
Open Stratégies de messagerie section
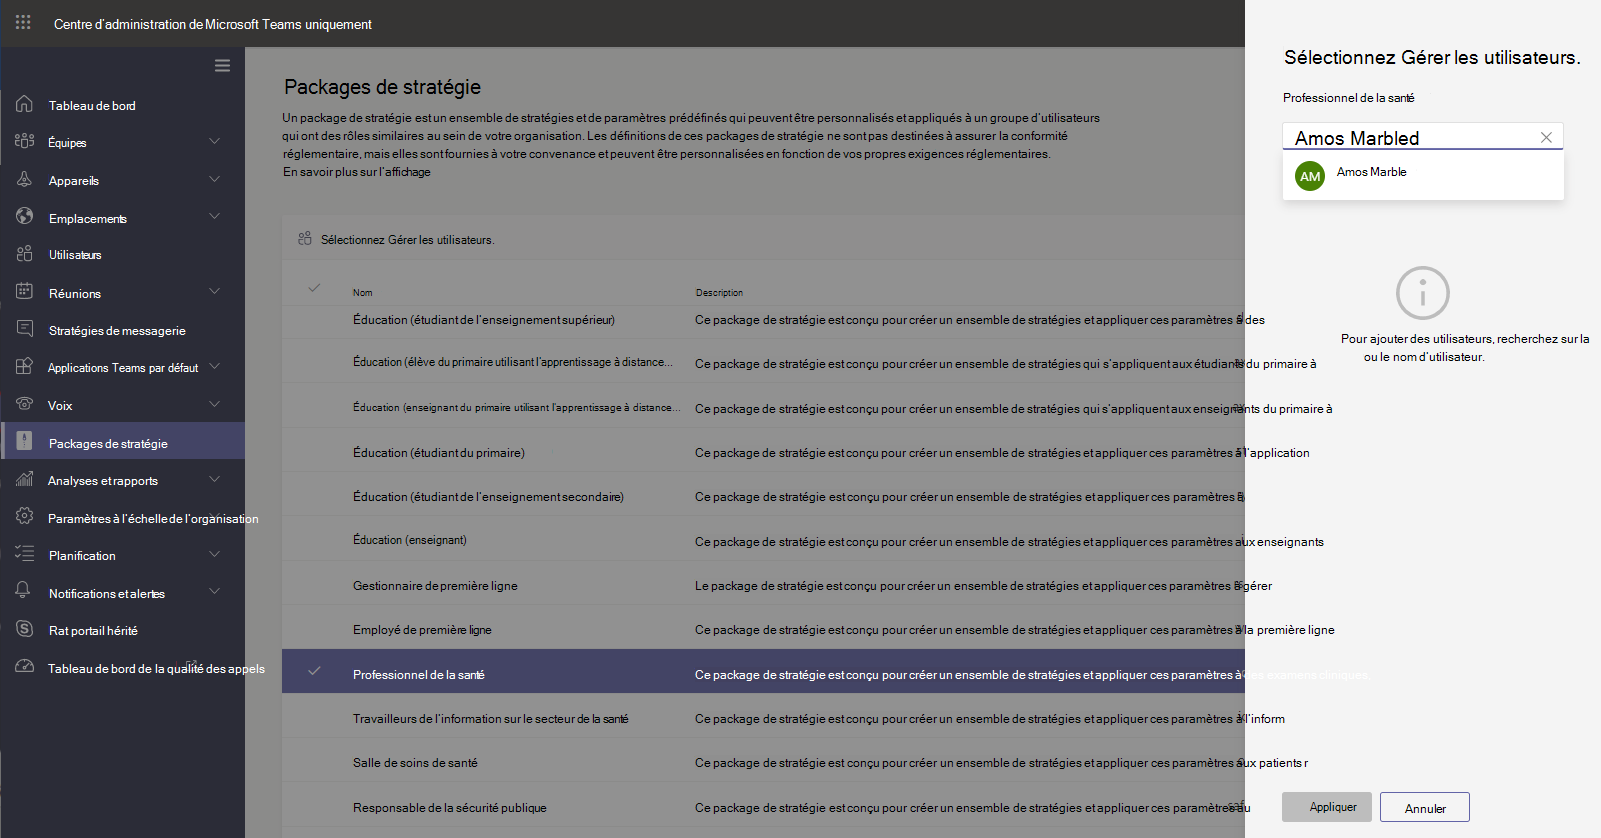click(117, 331)
